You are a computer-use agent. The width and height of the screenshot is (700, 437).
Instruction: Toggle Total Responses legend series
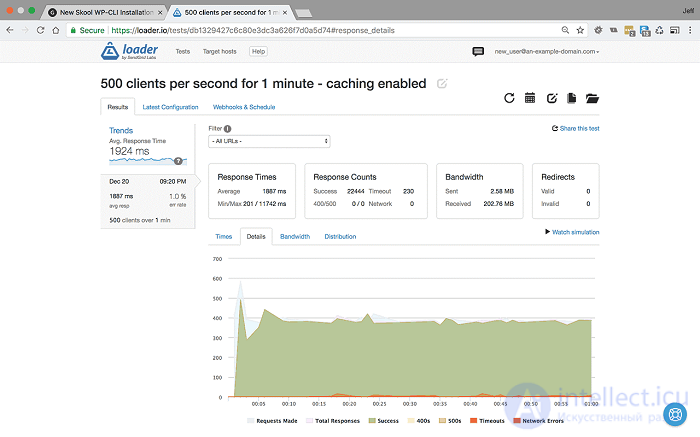(333, 420)
